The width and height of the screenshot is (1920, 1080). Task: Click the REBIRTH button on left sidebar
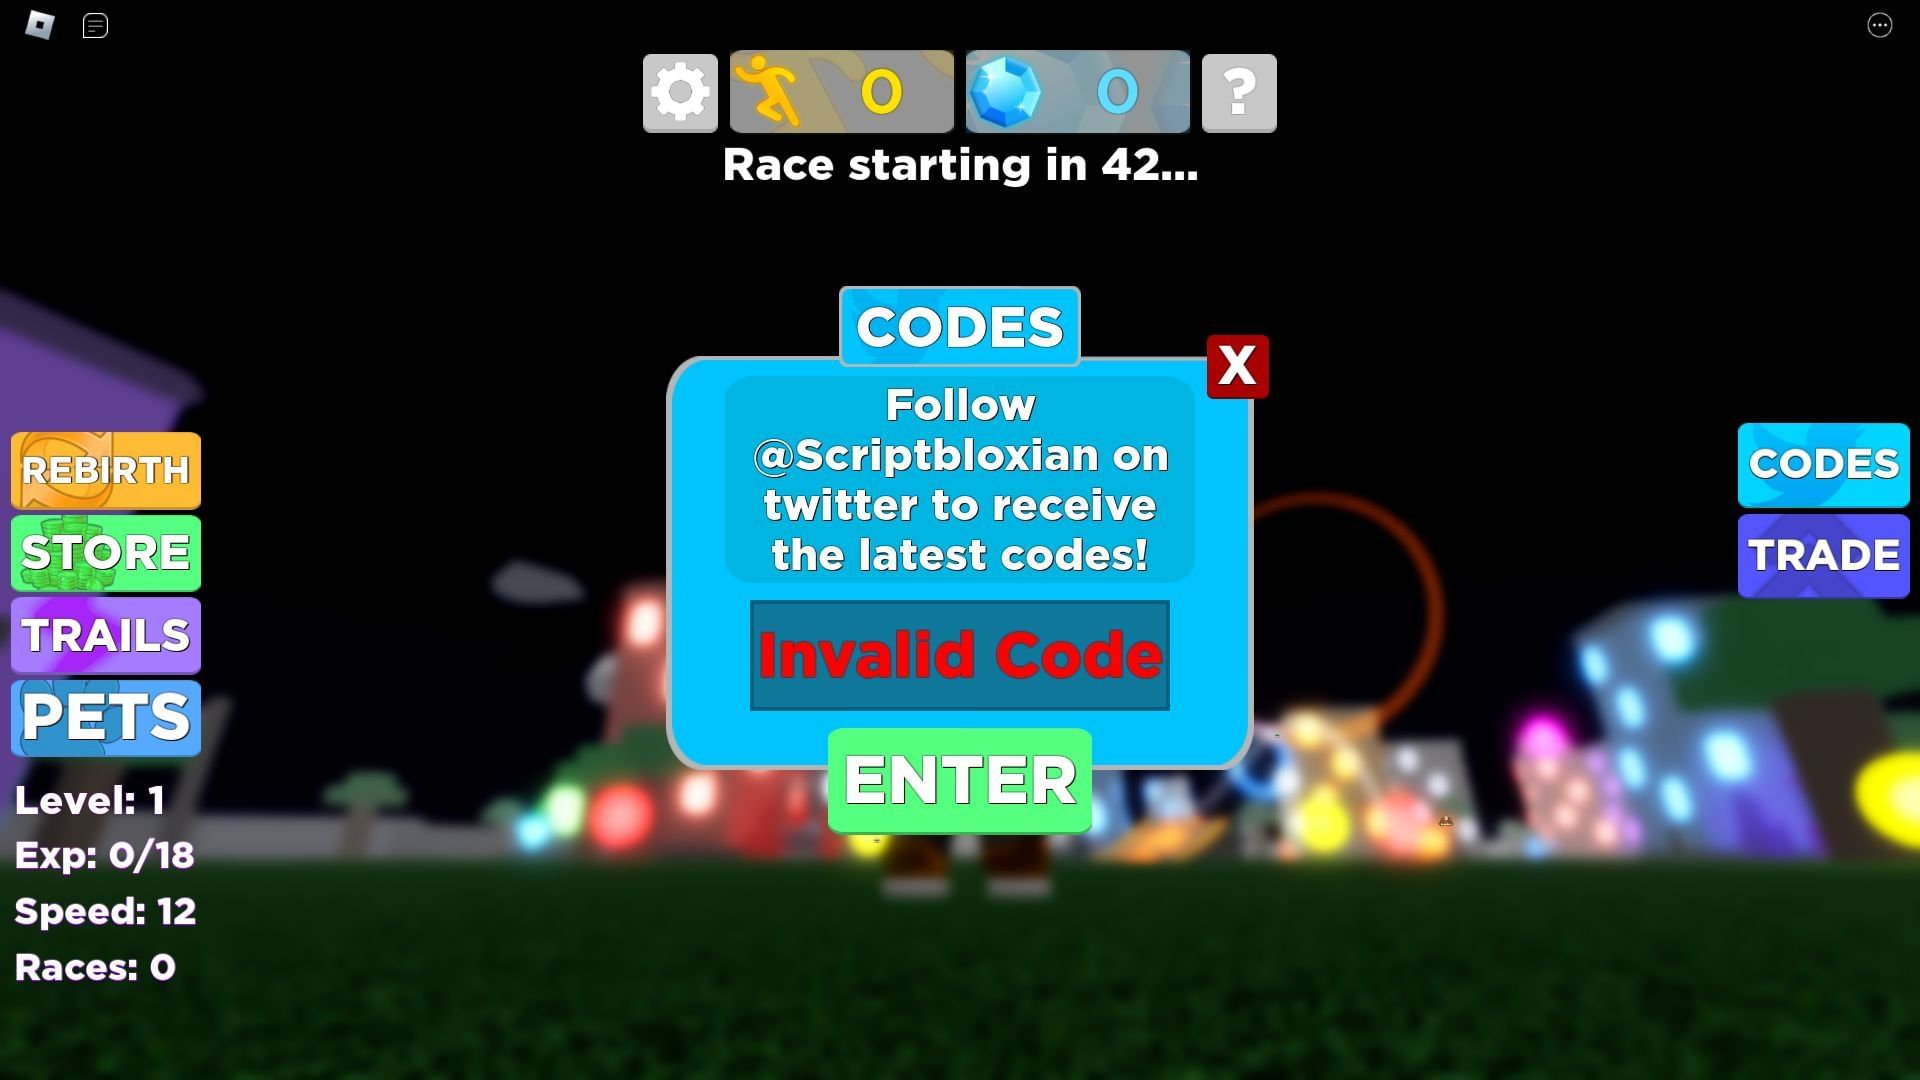click(x=105, y=469)
